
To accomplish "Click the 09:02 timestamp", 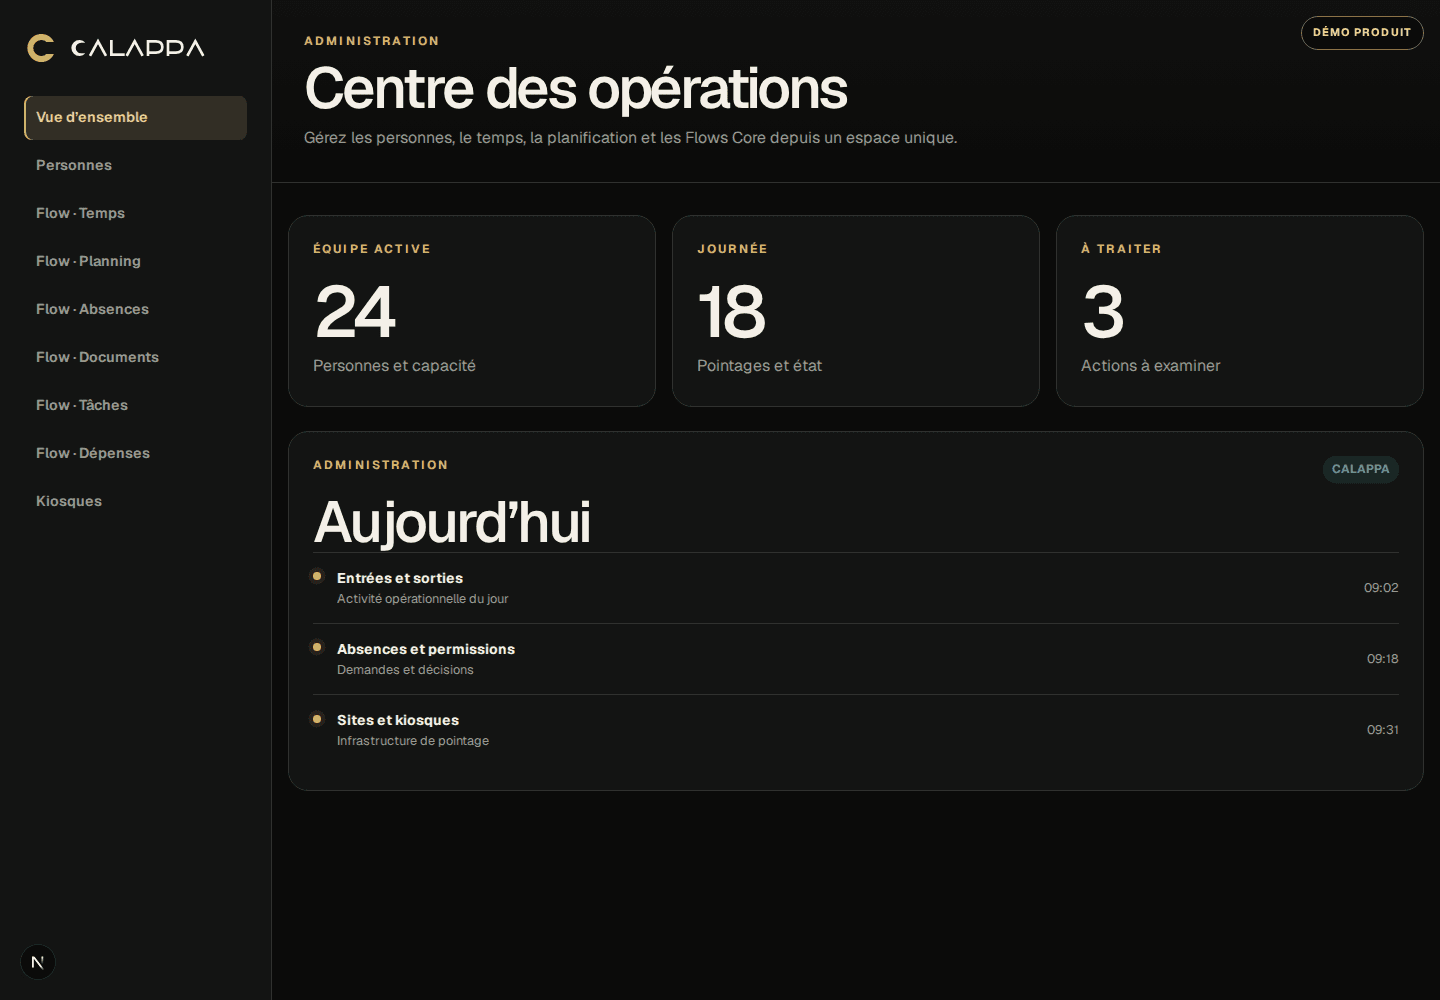I will [x=1381, y=588].
